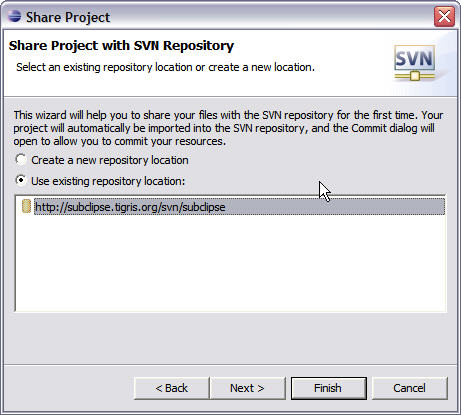Click the Share Project title bar text

(68, 17)
